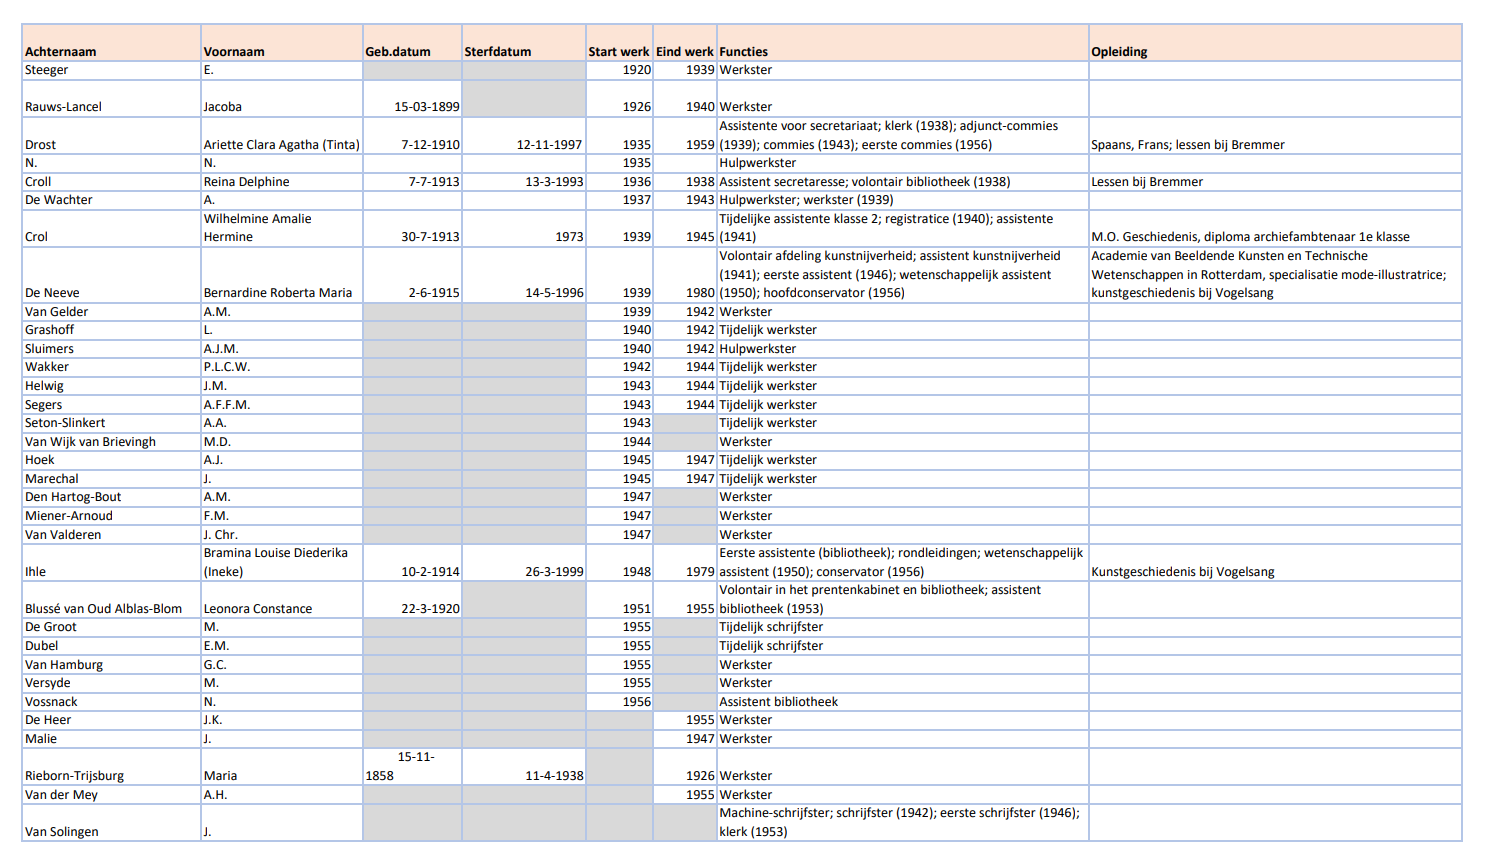1488x868 pixels.
Task: Click the surname cell Rauws-Lancel
Action: (x=64, y=107)
